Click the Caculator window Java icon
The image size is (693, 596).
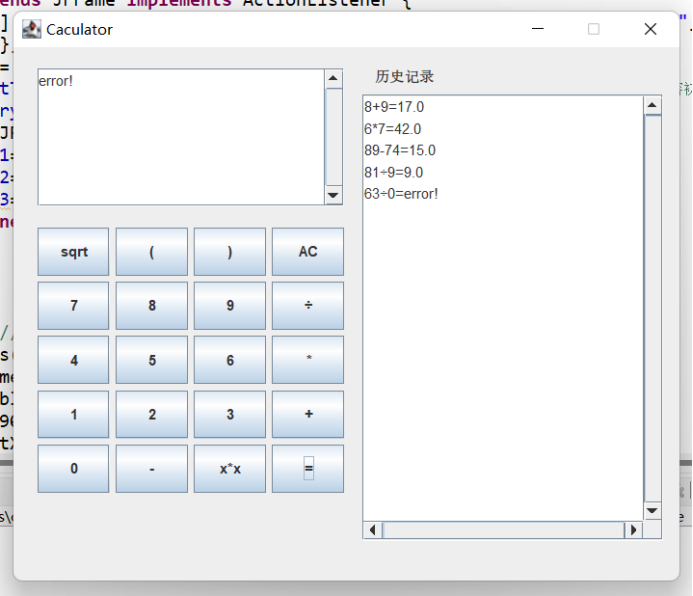pyautogui.click(x=31, y=29)
